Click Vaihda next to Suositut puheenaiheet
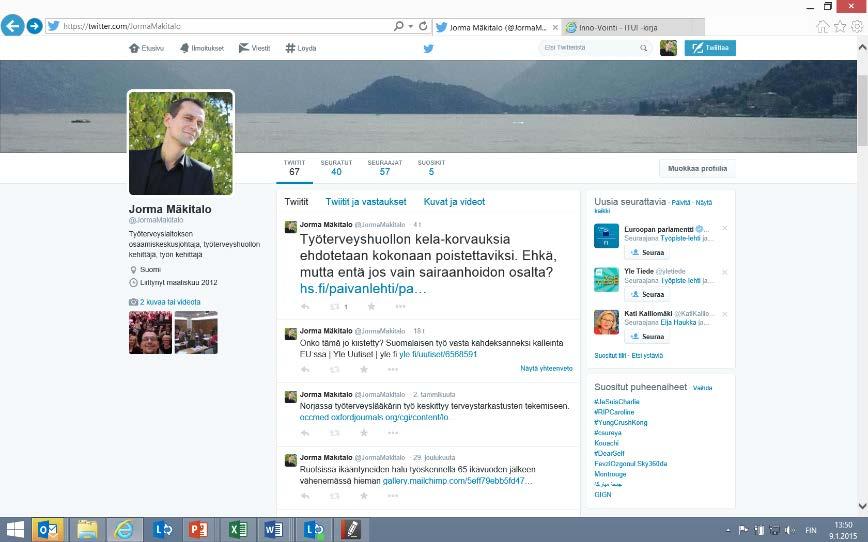 (702, 388)
